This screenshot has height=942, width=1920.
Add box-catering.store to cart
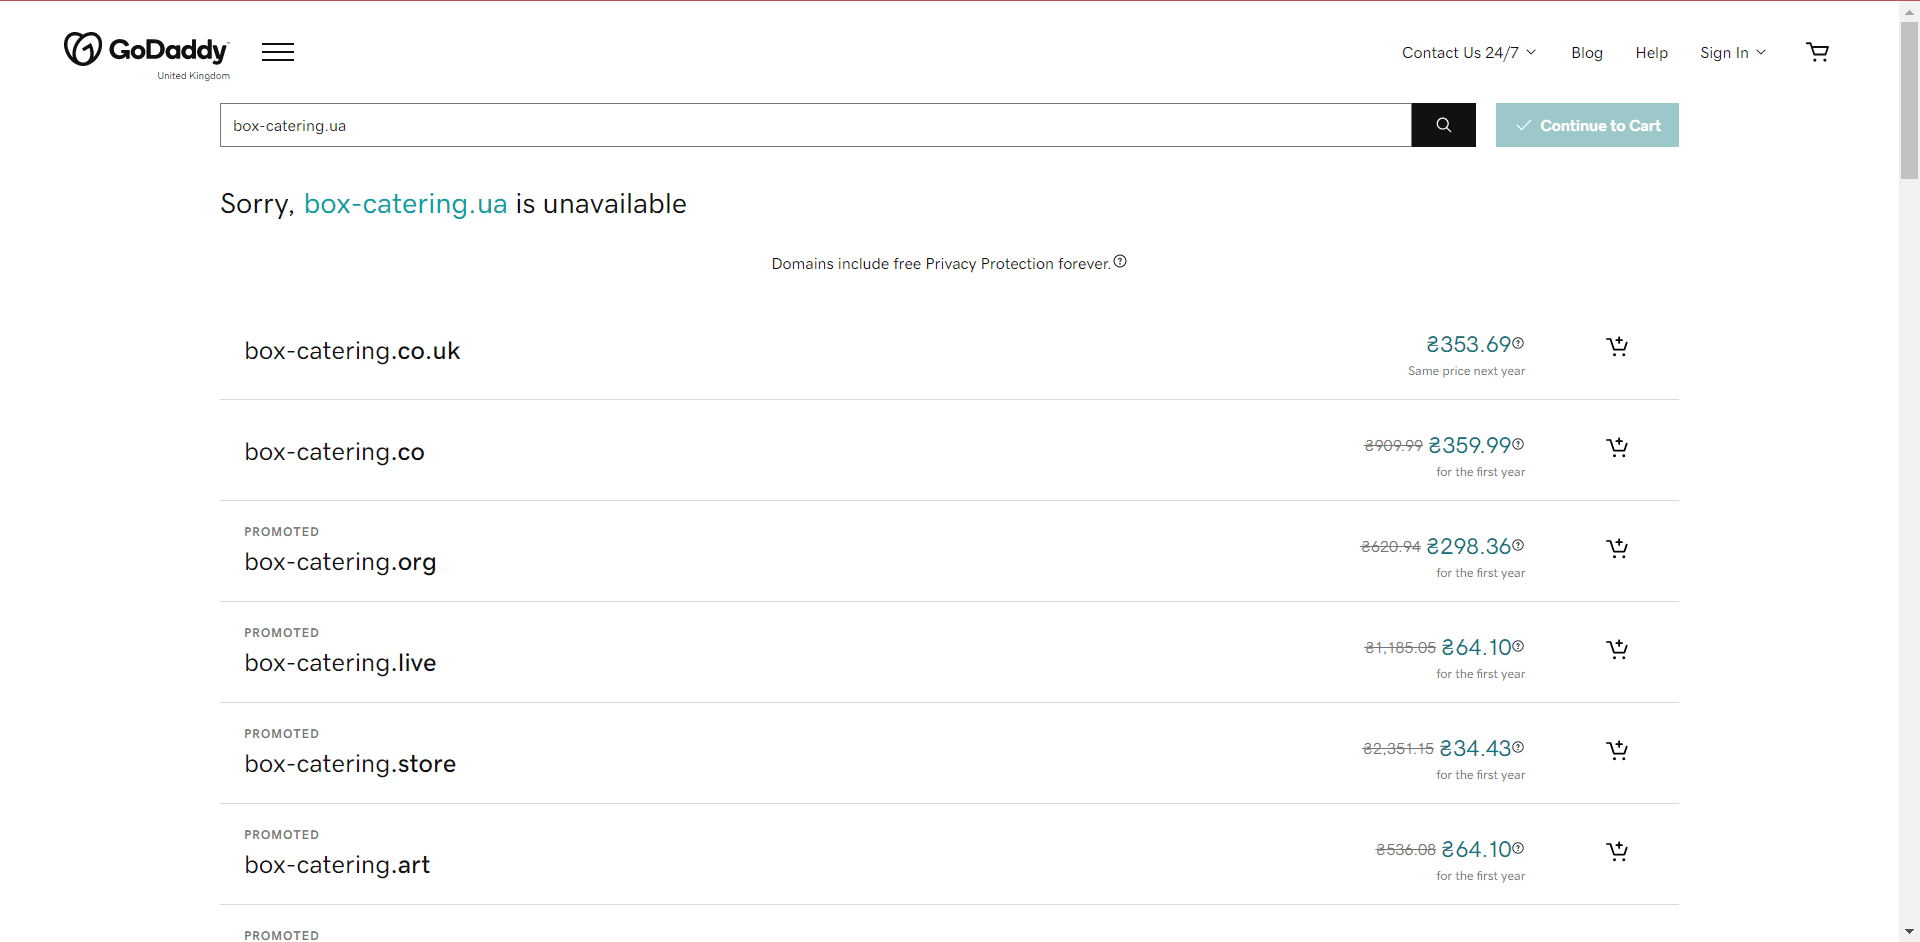1617,750
